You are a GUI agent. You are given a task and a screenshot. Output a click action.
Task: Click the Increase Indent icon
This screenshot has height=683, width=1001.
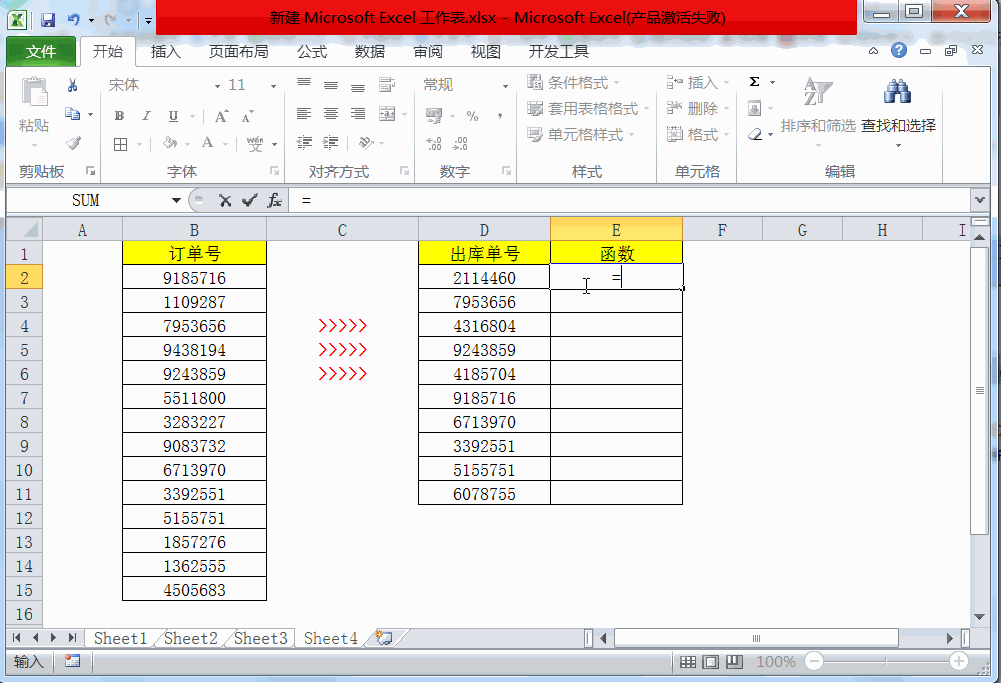point(331,142)
